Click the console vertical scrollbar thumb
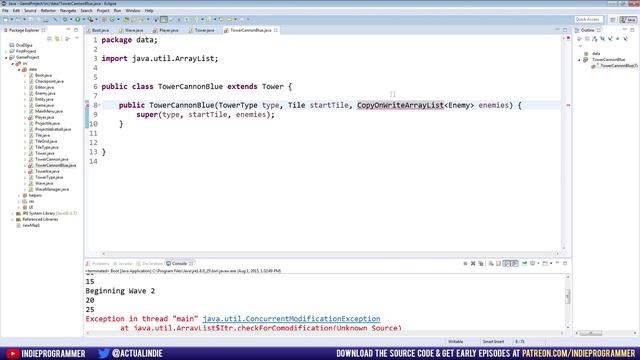 pyautogui.click(x=568, y=296)
